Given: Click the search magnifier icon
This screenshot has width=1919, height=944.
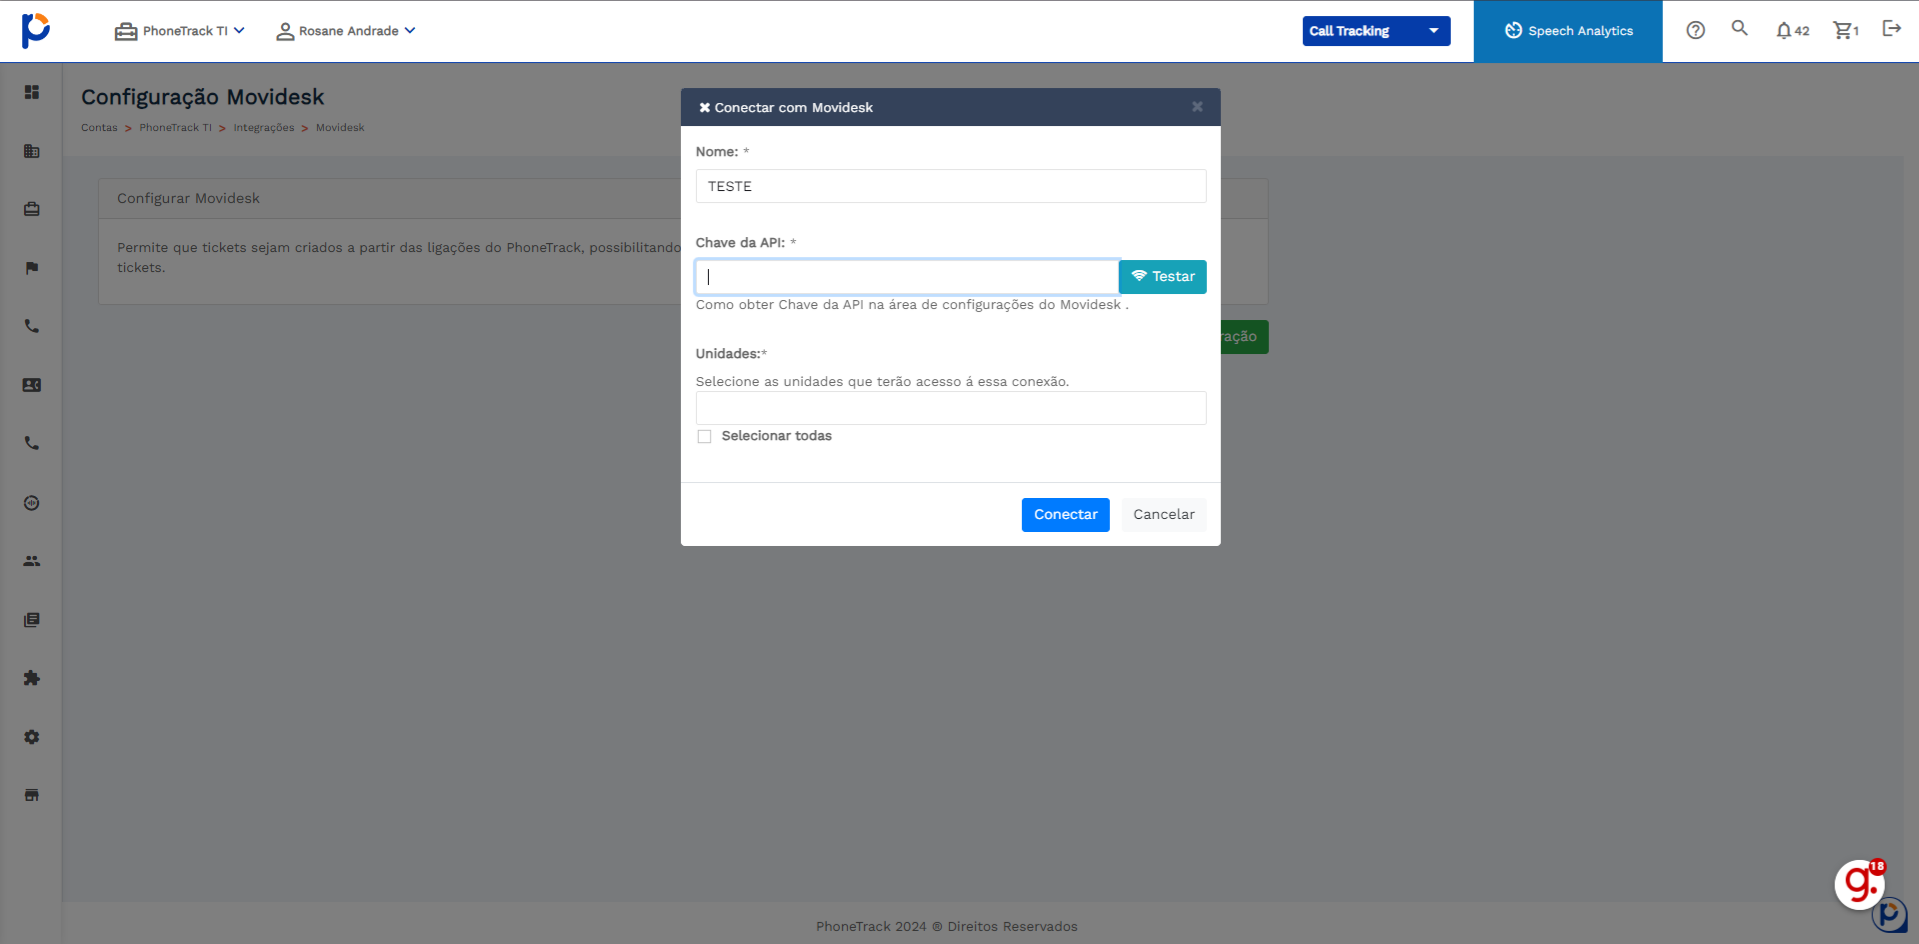Looking at the screenshot, I should click(x=1740, y=29).
